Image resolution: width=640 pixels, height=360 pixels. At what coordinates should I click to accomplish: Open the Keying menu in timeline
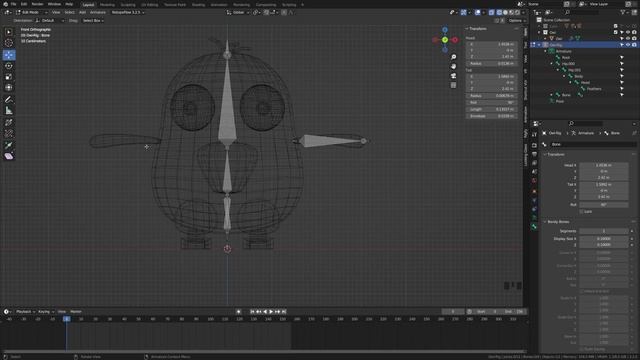tap(45, 311)
